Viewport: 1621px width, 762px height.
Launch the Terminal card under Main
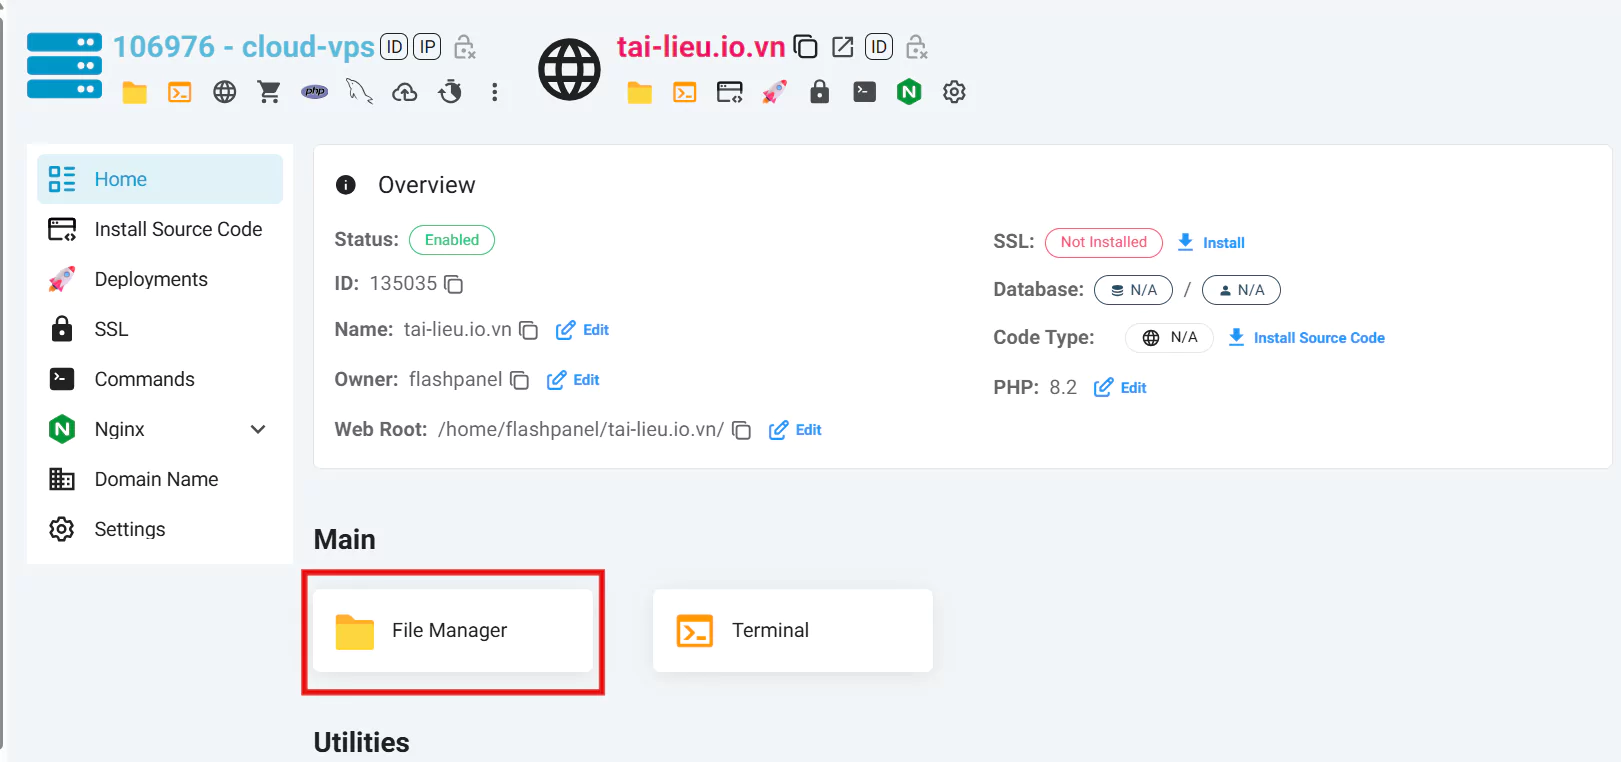click(x=792, y=630)
